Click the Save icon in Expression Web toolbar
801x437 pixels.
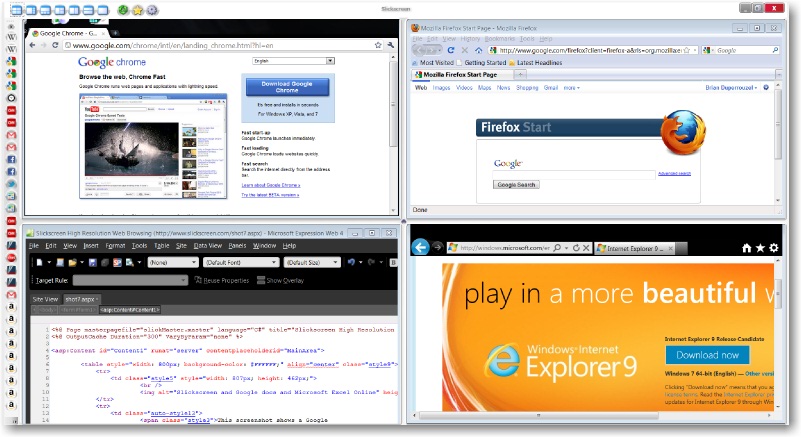(x=92, y=263)
